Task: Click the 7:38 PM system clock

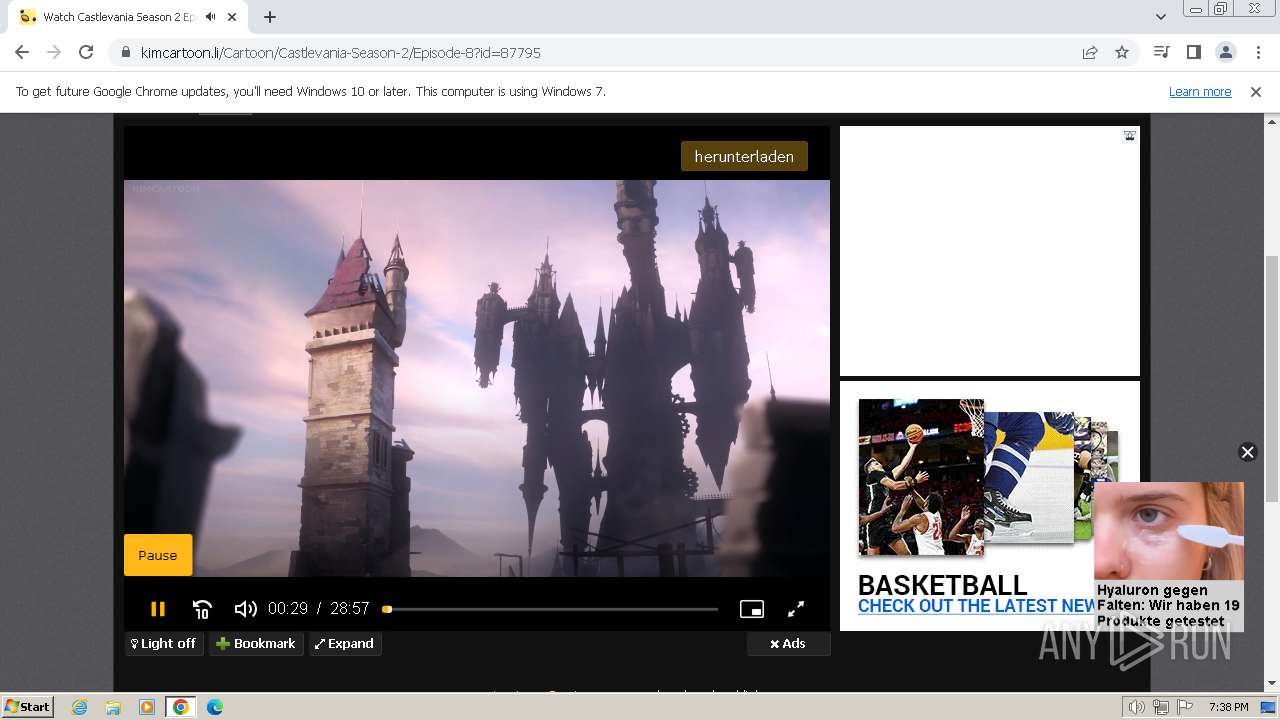Action: 1228,707
